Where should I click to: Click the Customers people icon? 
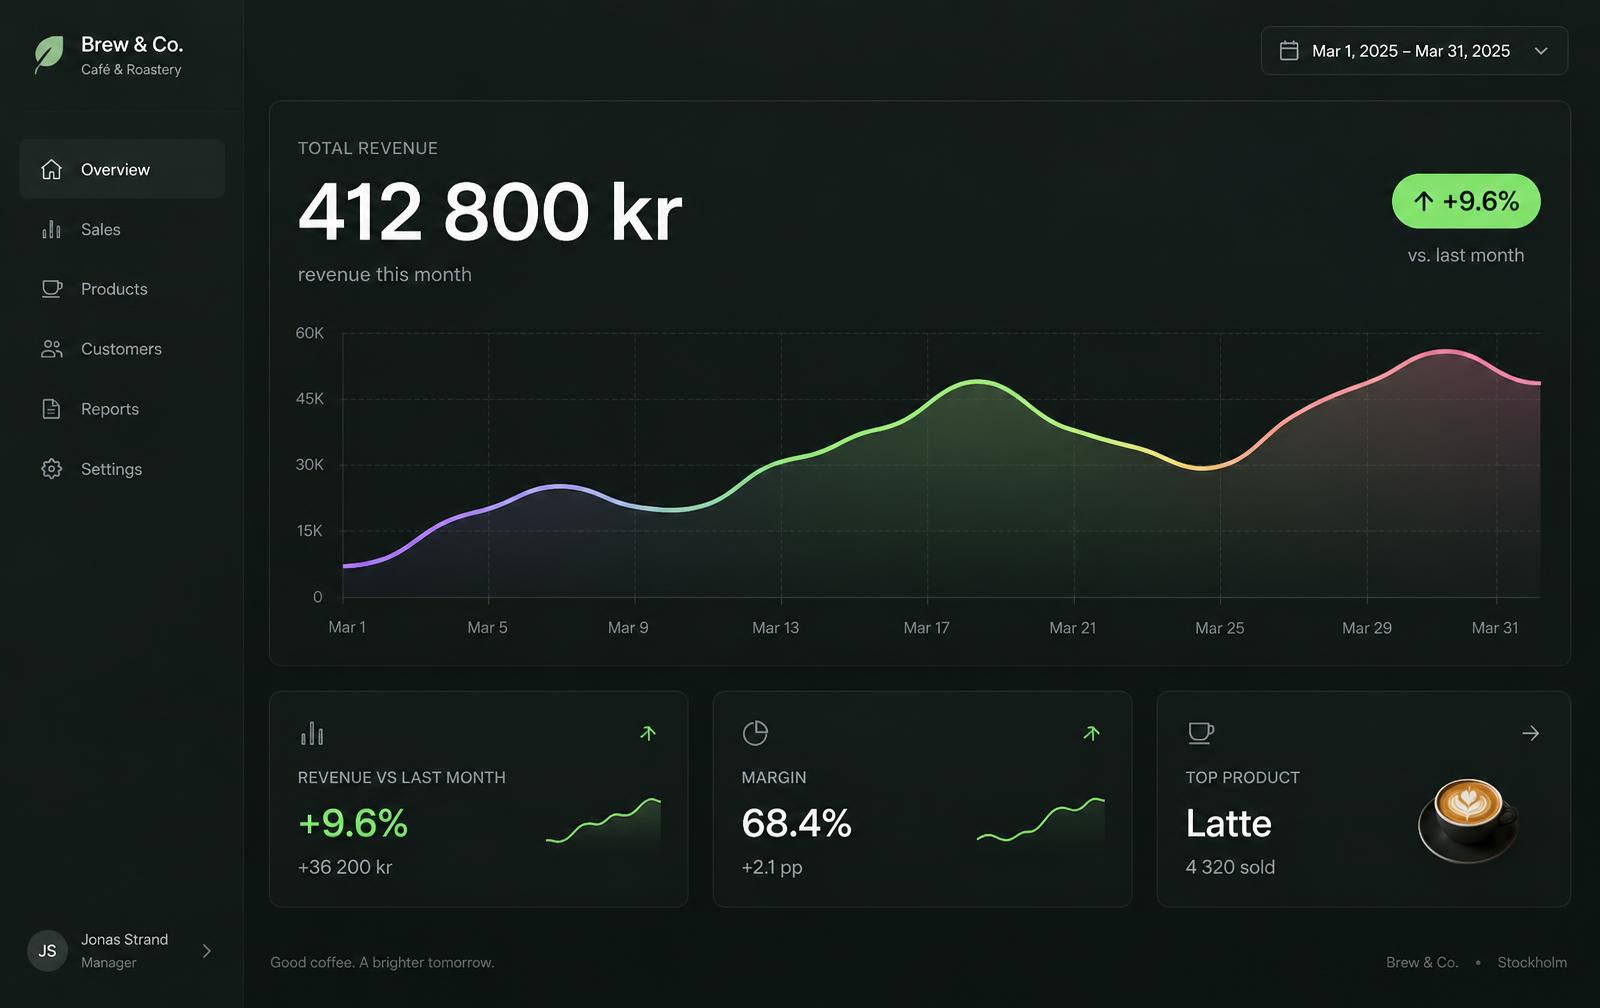[51, 349]
